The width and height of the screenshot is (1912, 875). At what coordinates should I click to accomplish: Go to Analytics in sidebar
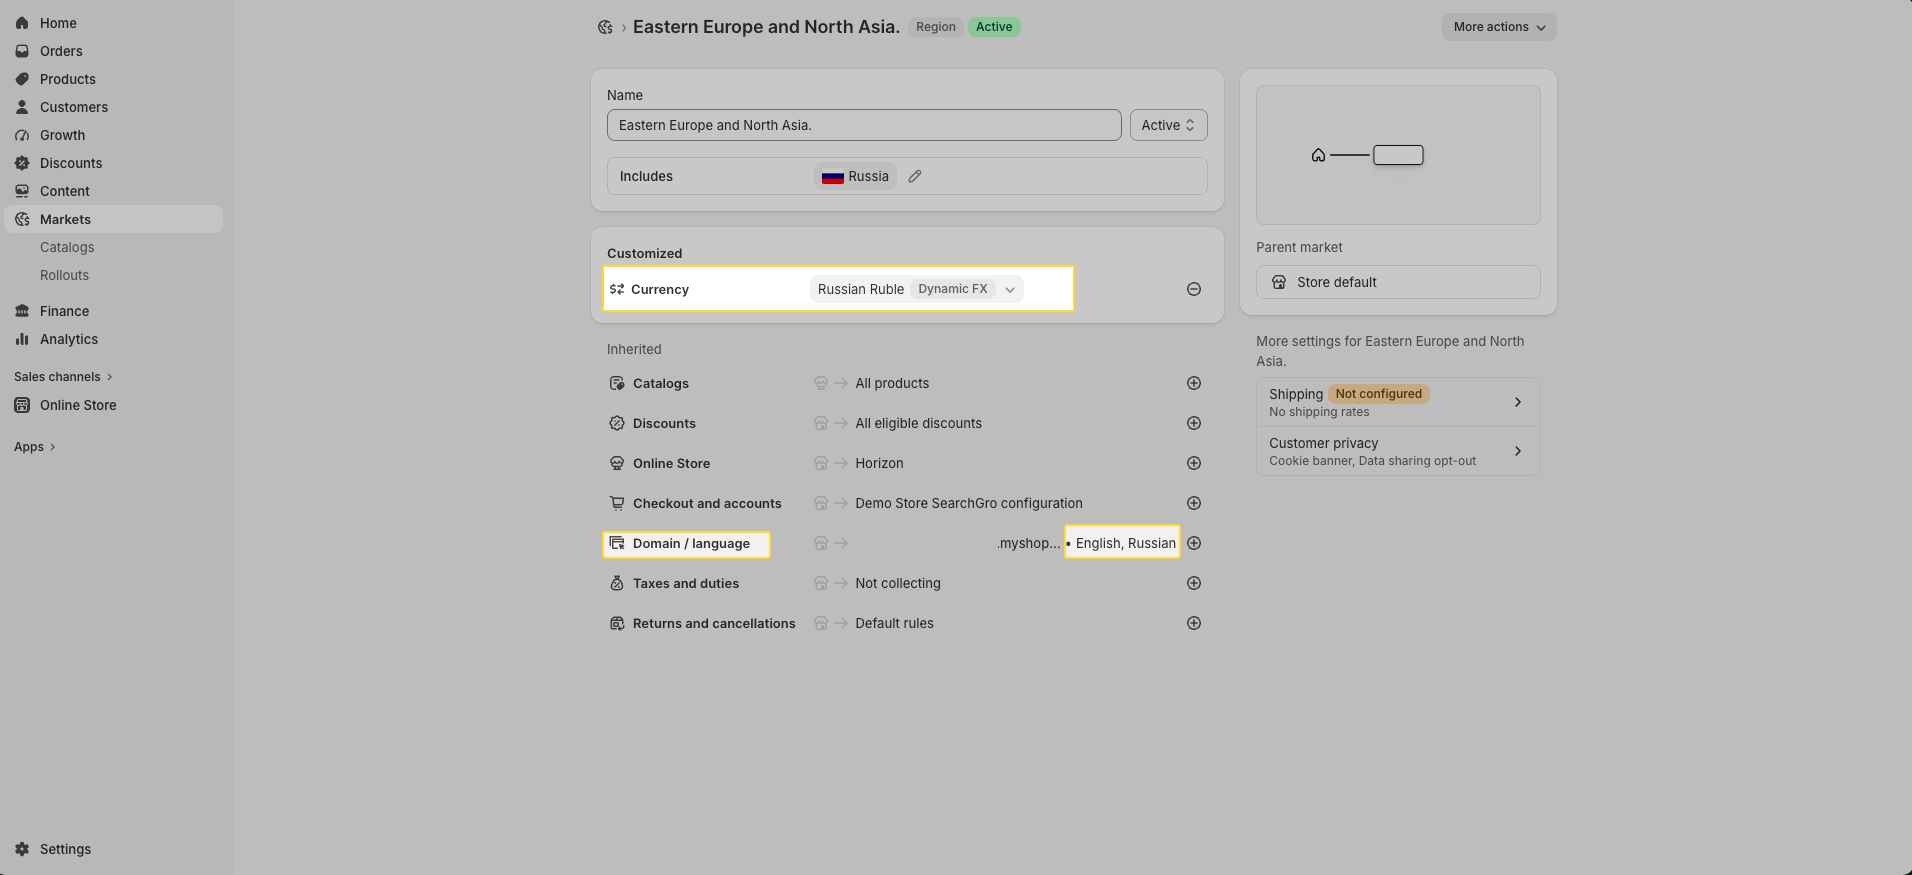(69, 339)
